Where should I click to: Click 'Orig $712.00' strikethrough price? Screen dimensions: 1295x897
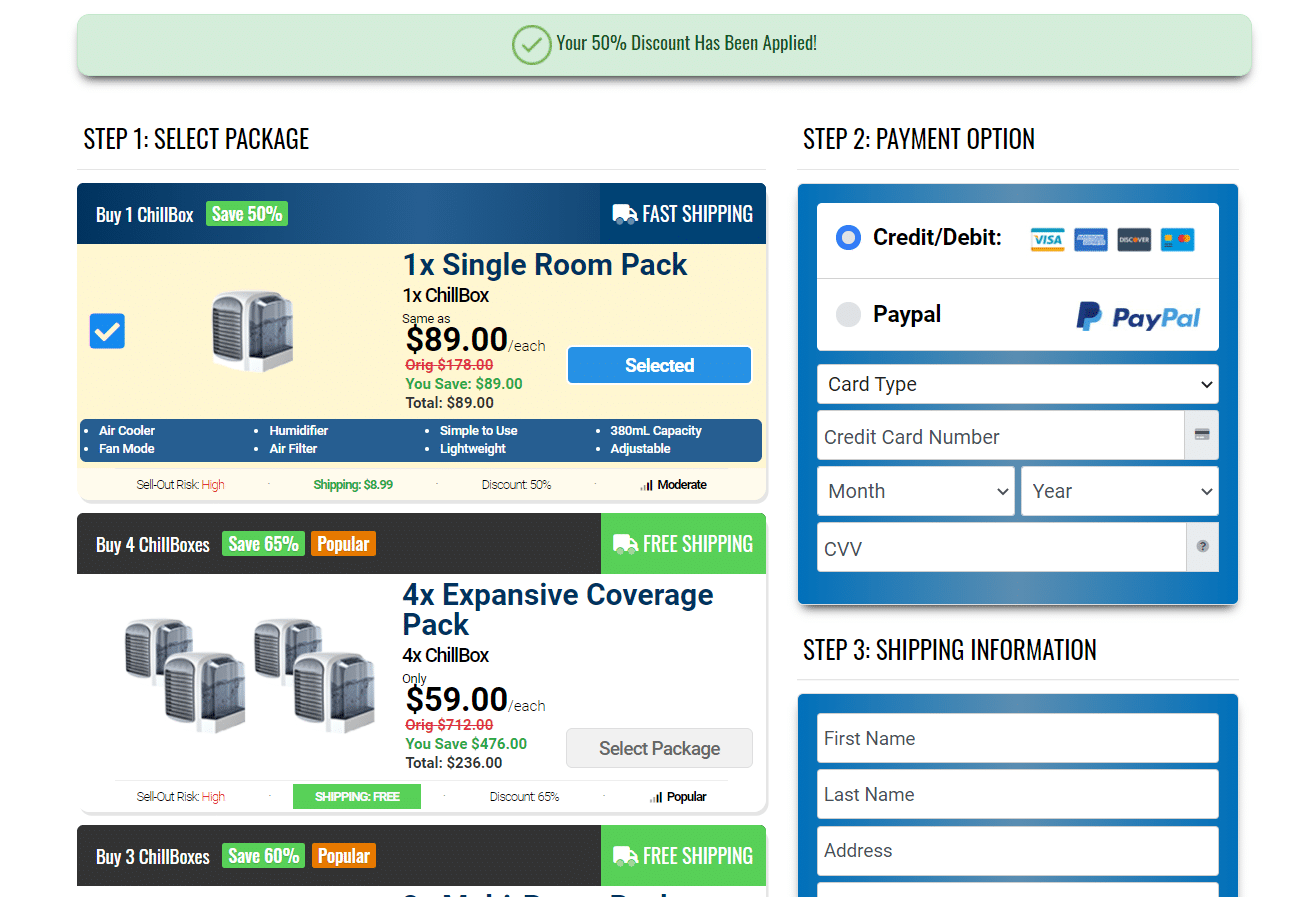[x=449, y=725]
